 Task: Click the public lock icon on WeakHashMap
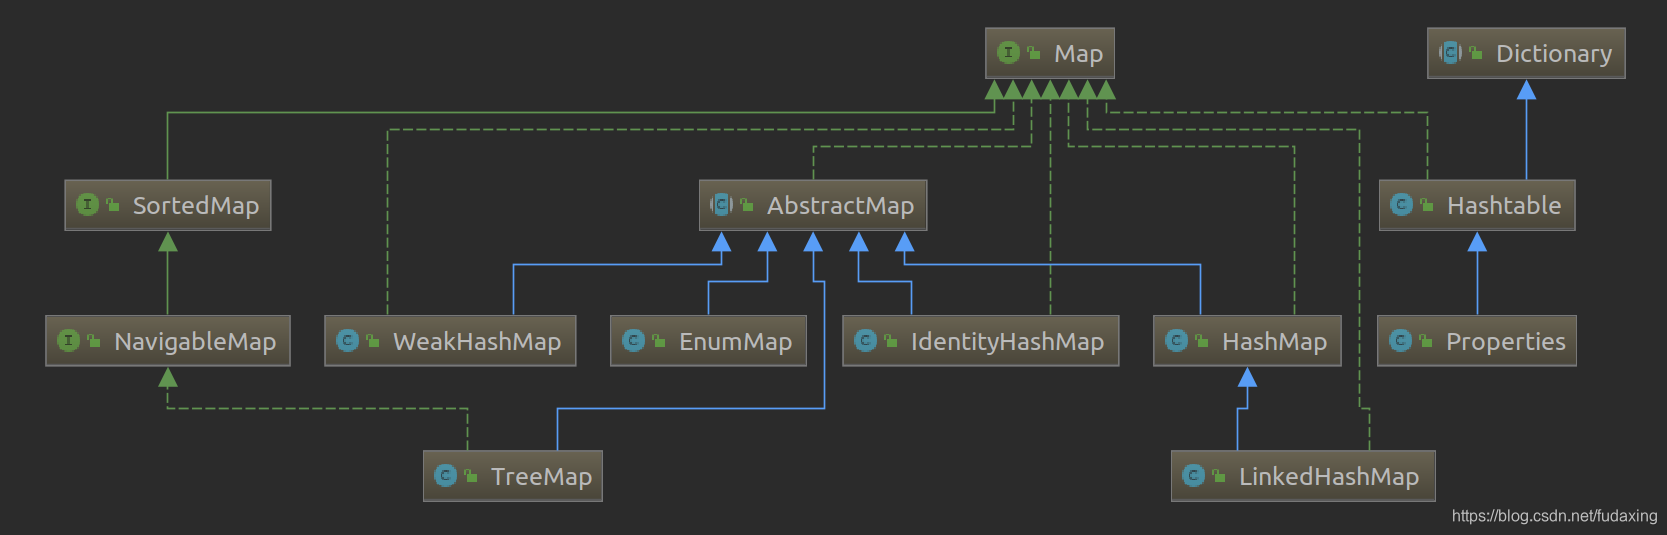[373, 340]
